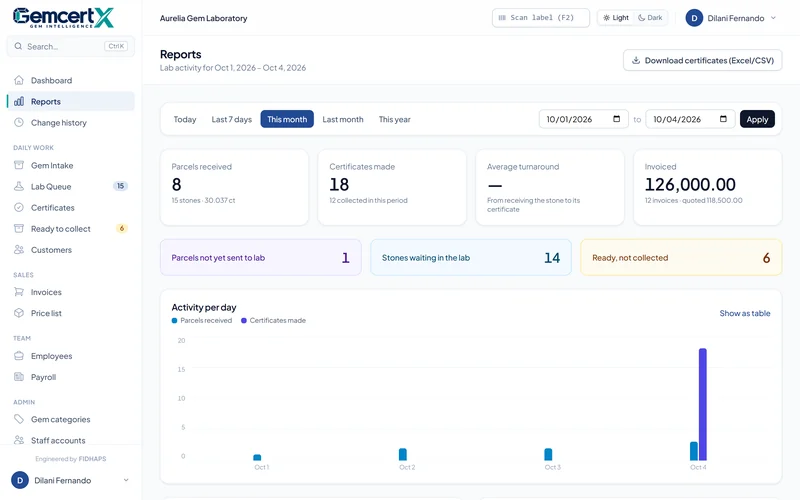Click the Customers people icon
This screenshot has width=800, height=500.
pyautogui.click(x=19, y=250)
